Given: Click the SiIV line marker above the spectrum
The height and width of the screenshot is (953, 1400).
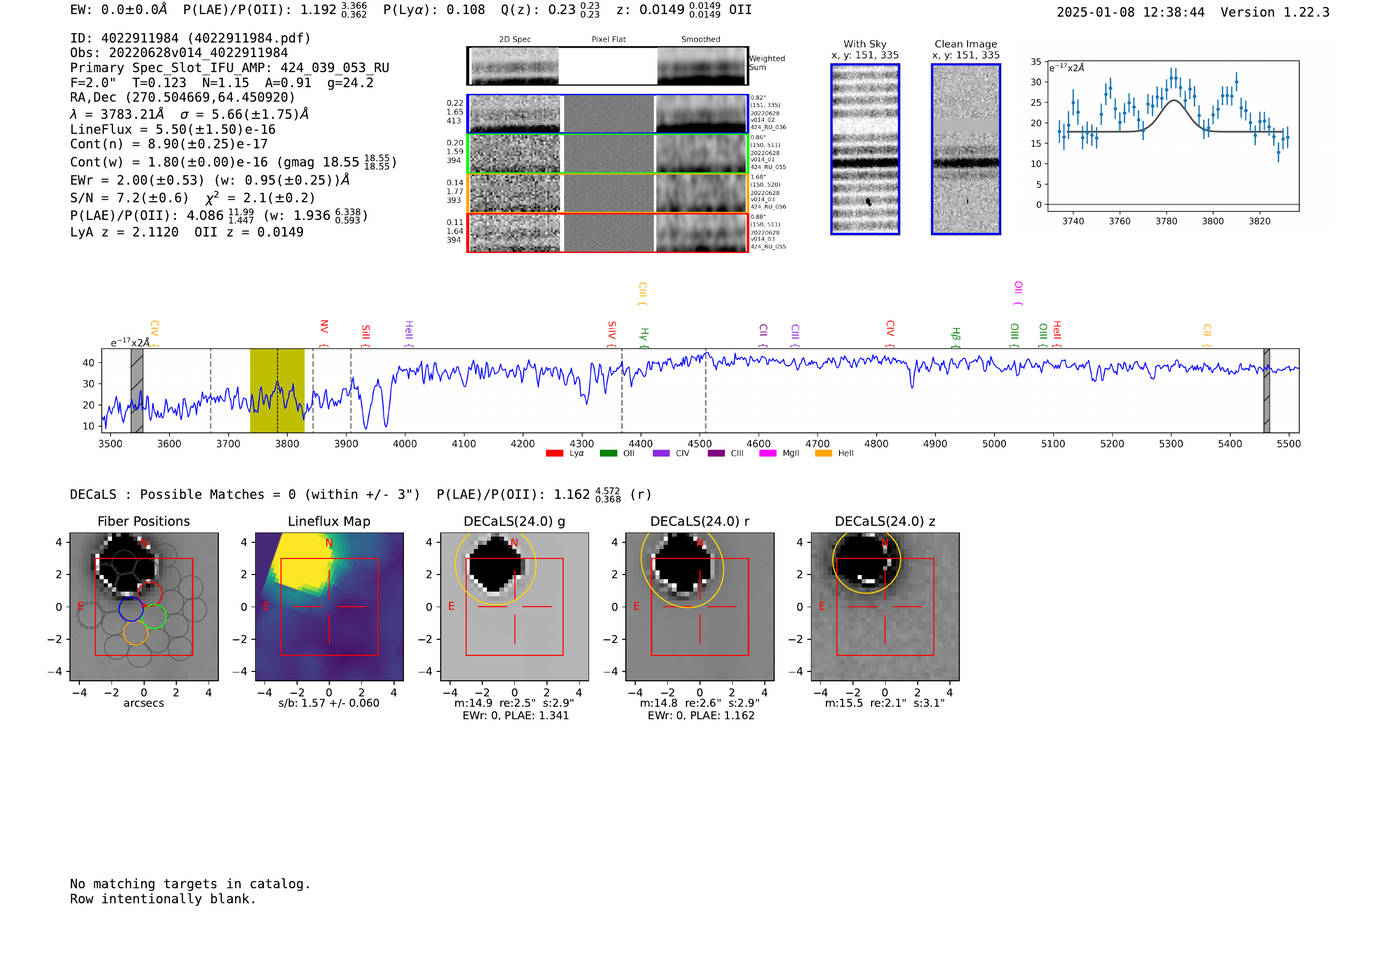Looking at the screenshot, I should pyautogui.click(x=612, y=333).
